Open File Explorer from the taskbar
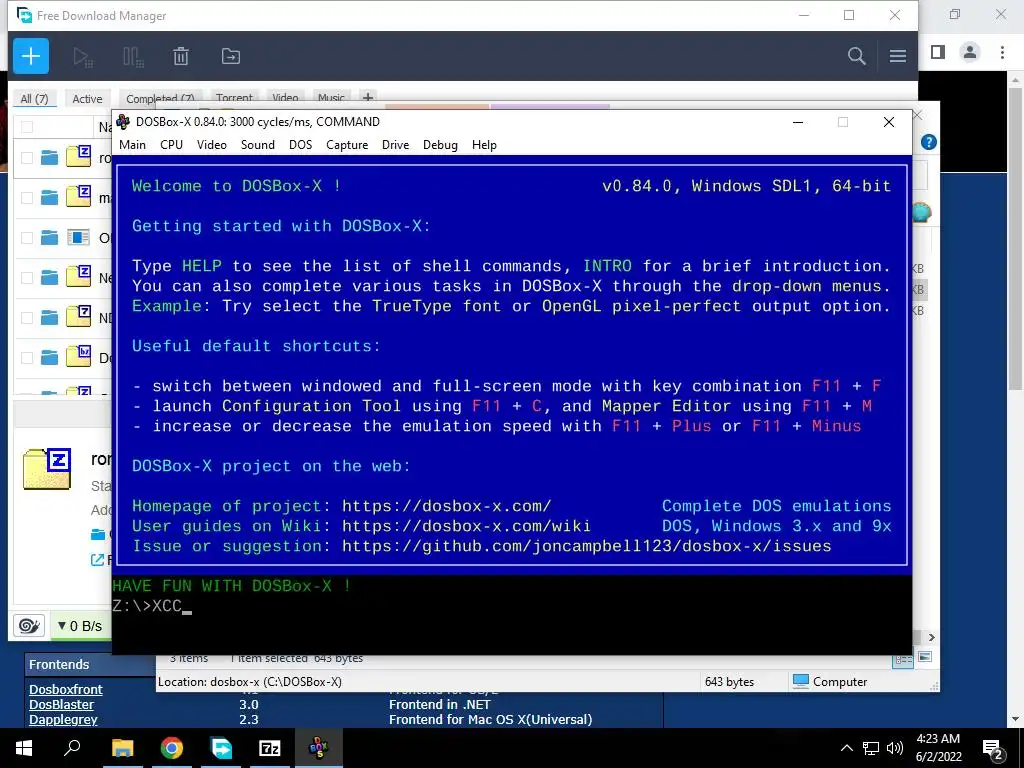Screen dimensions: 1024x768 point(122,748)
